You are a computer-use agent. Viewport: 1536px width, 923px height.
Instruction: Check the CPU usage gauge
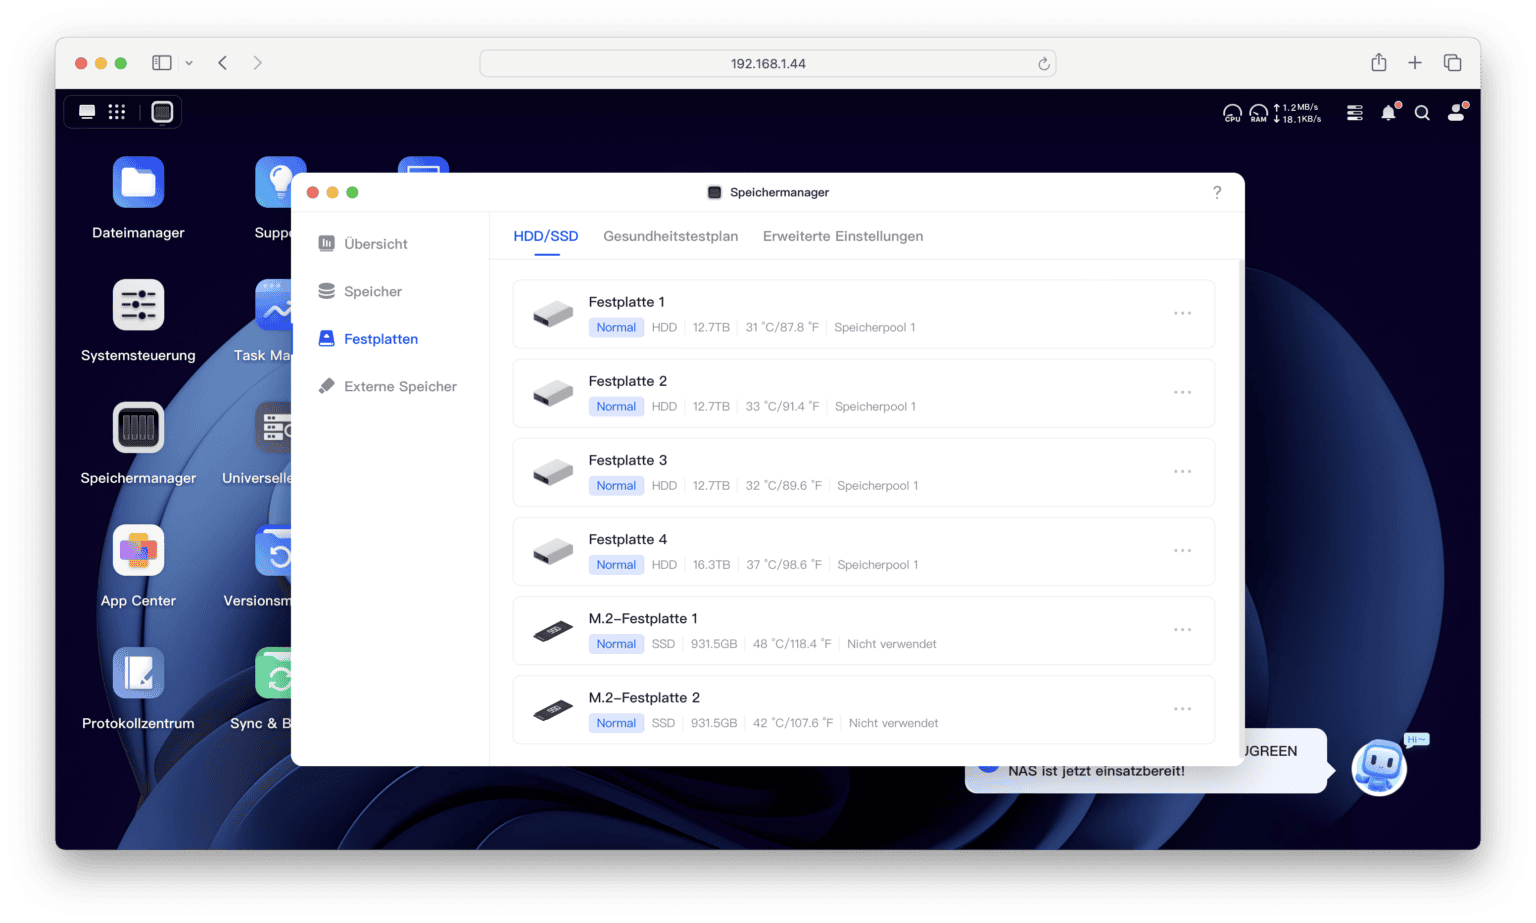1232,113
